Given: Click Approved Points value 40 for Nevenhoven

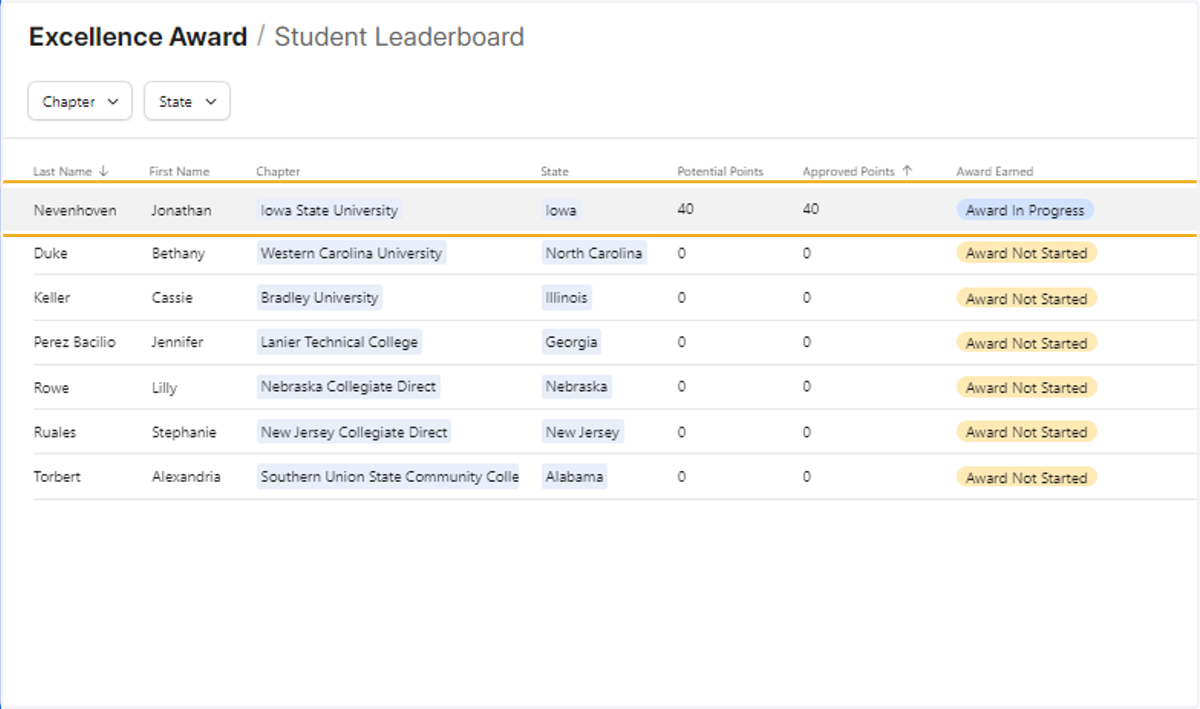Looking at the screenshot, I should click(x=810, y=209).
